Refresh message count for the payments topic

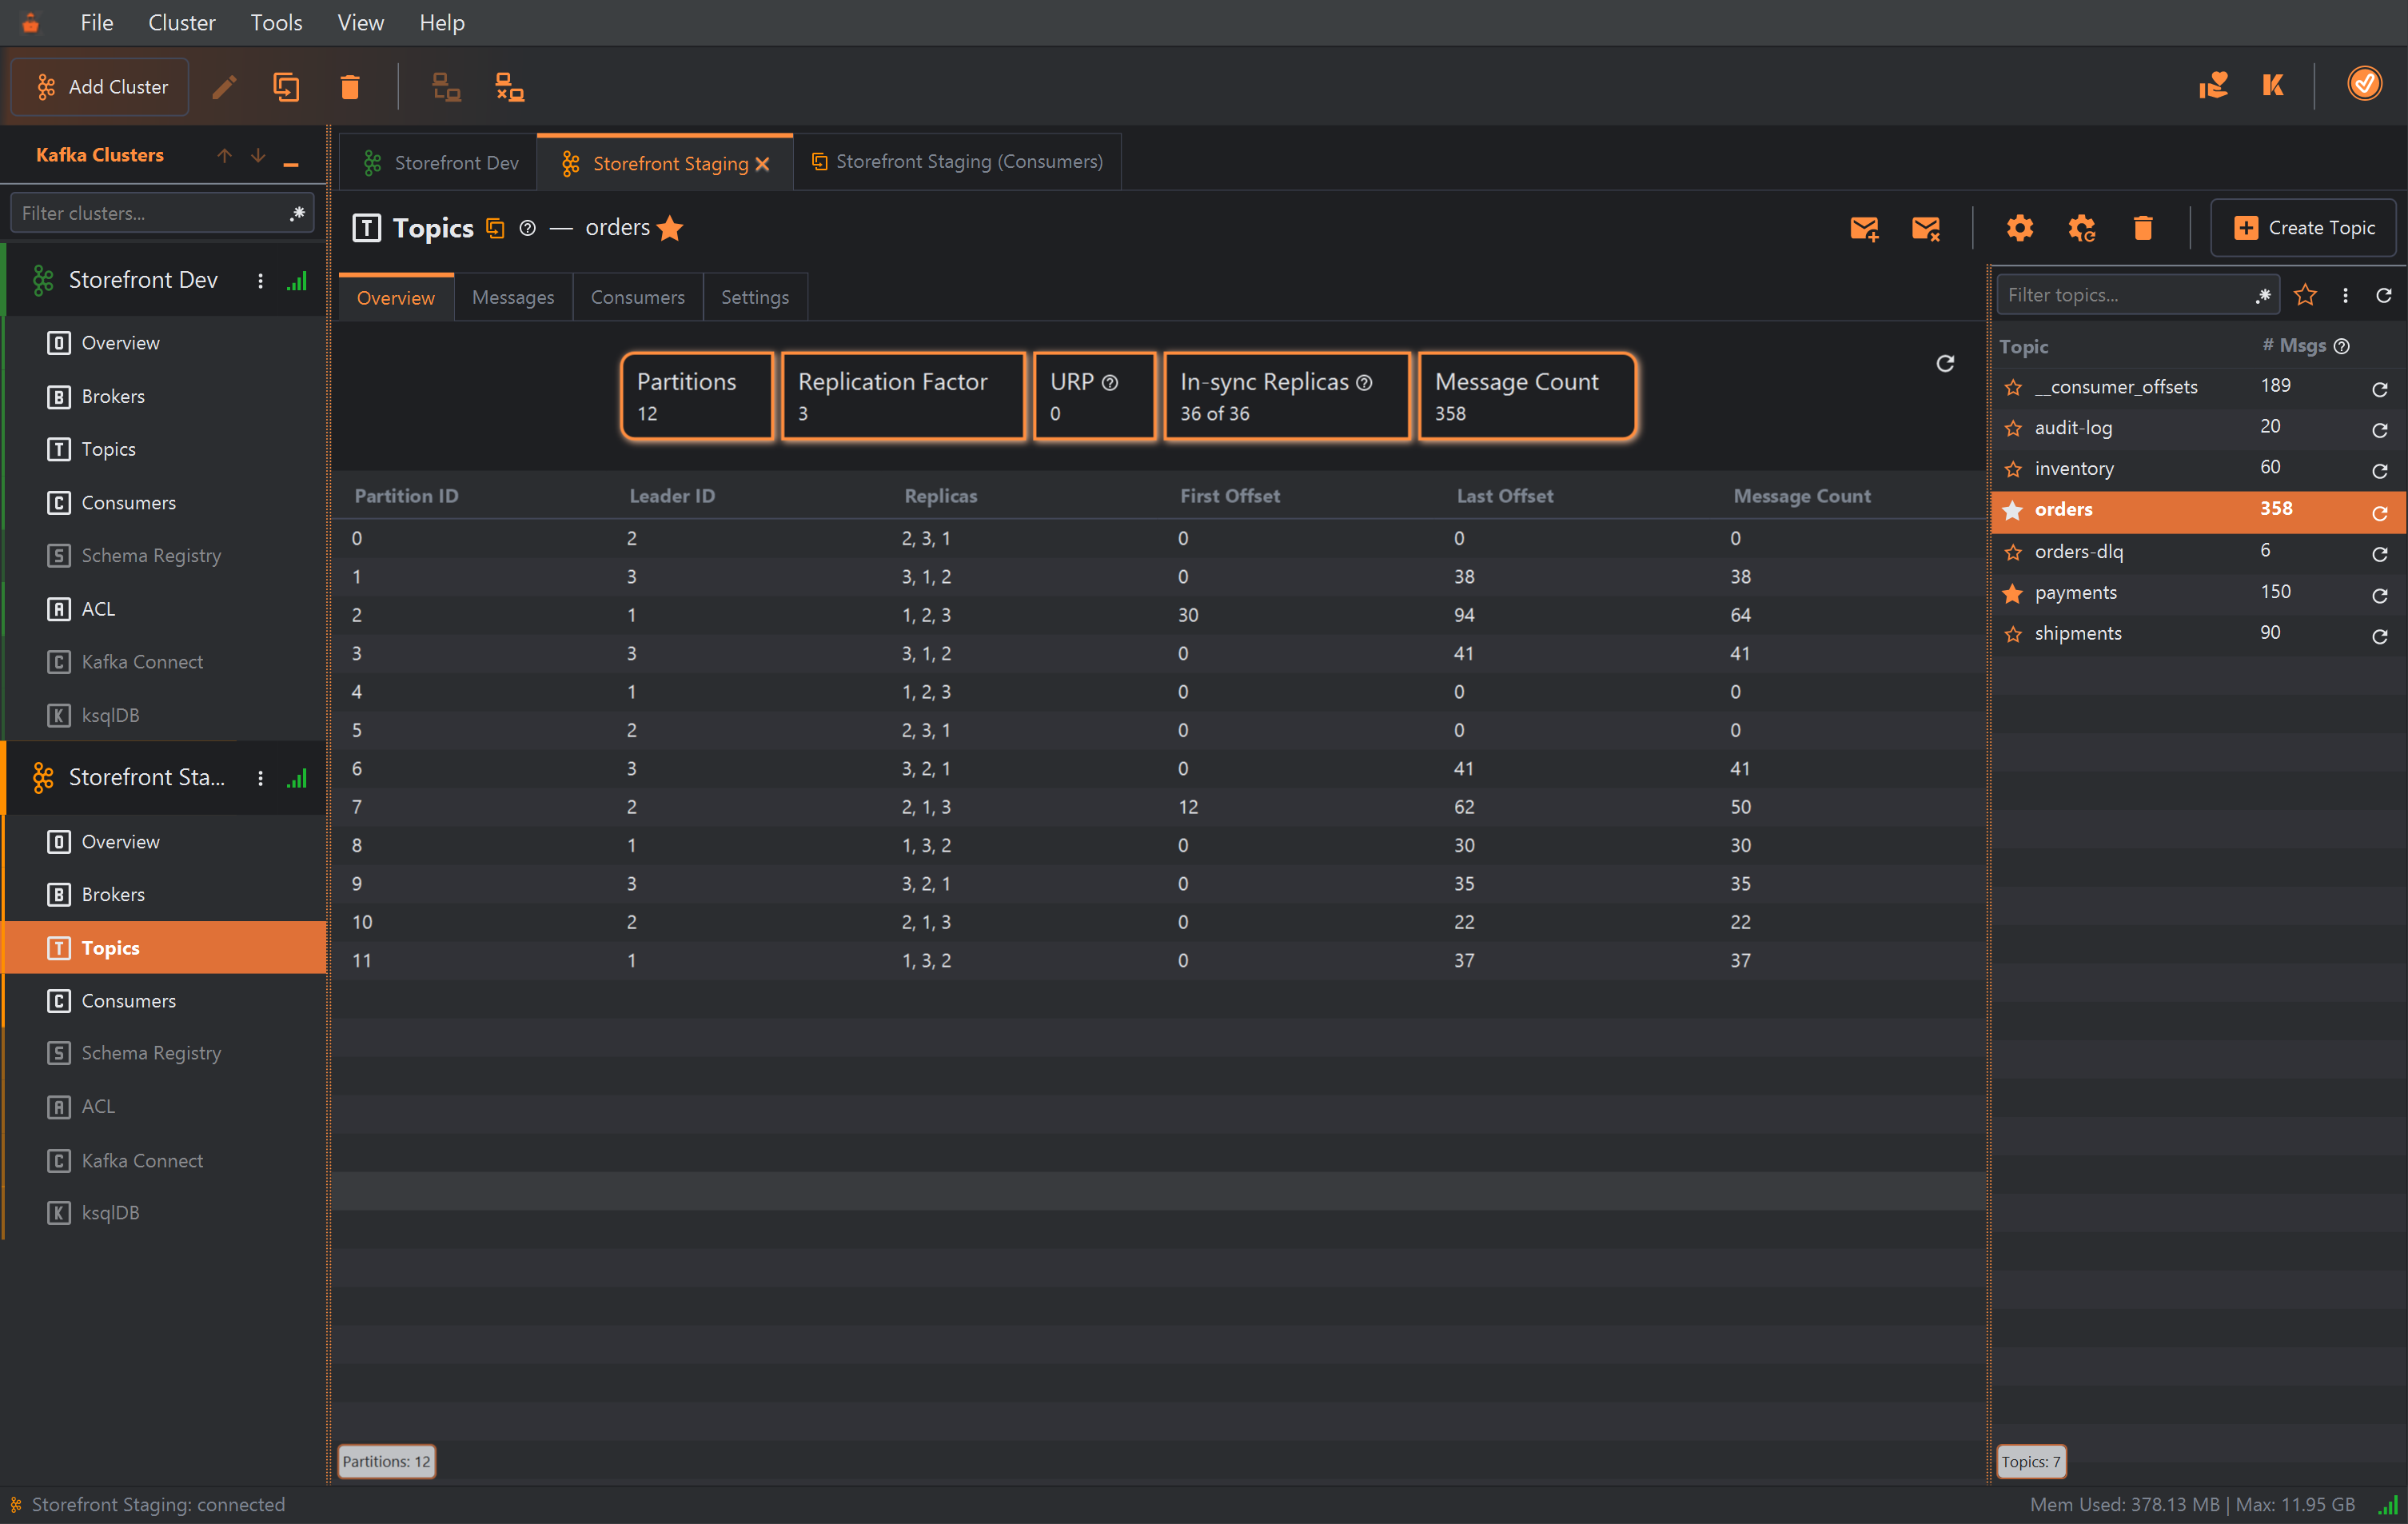click(x=2380, y=596)
